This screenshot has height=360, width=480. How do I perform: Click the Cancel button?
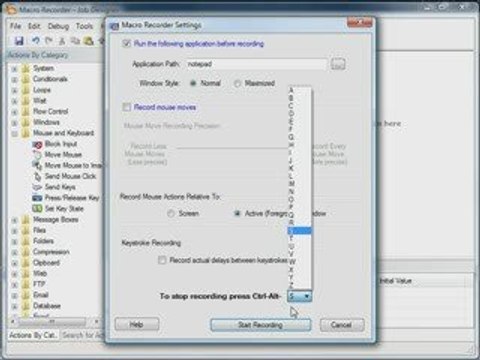[x=341, y=325]
